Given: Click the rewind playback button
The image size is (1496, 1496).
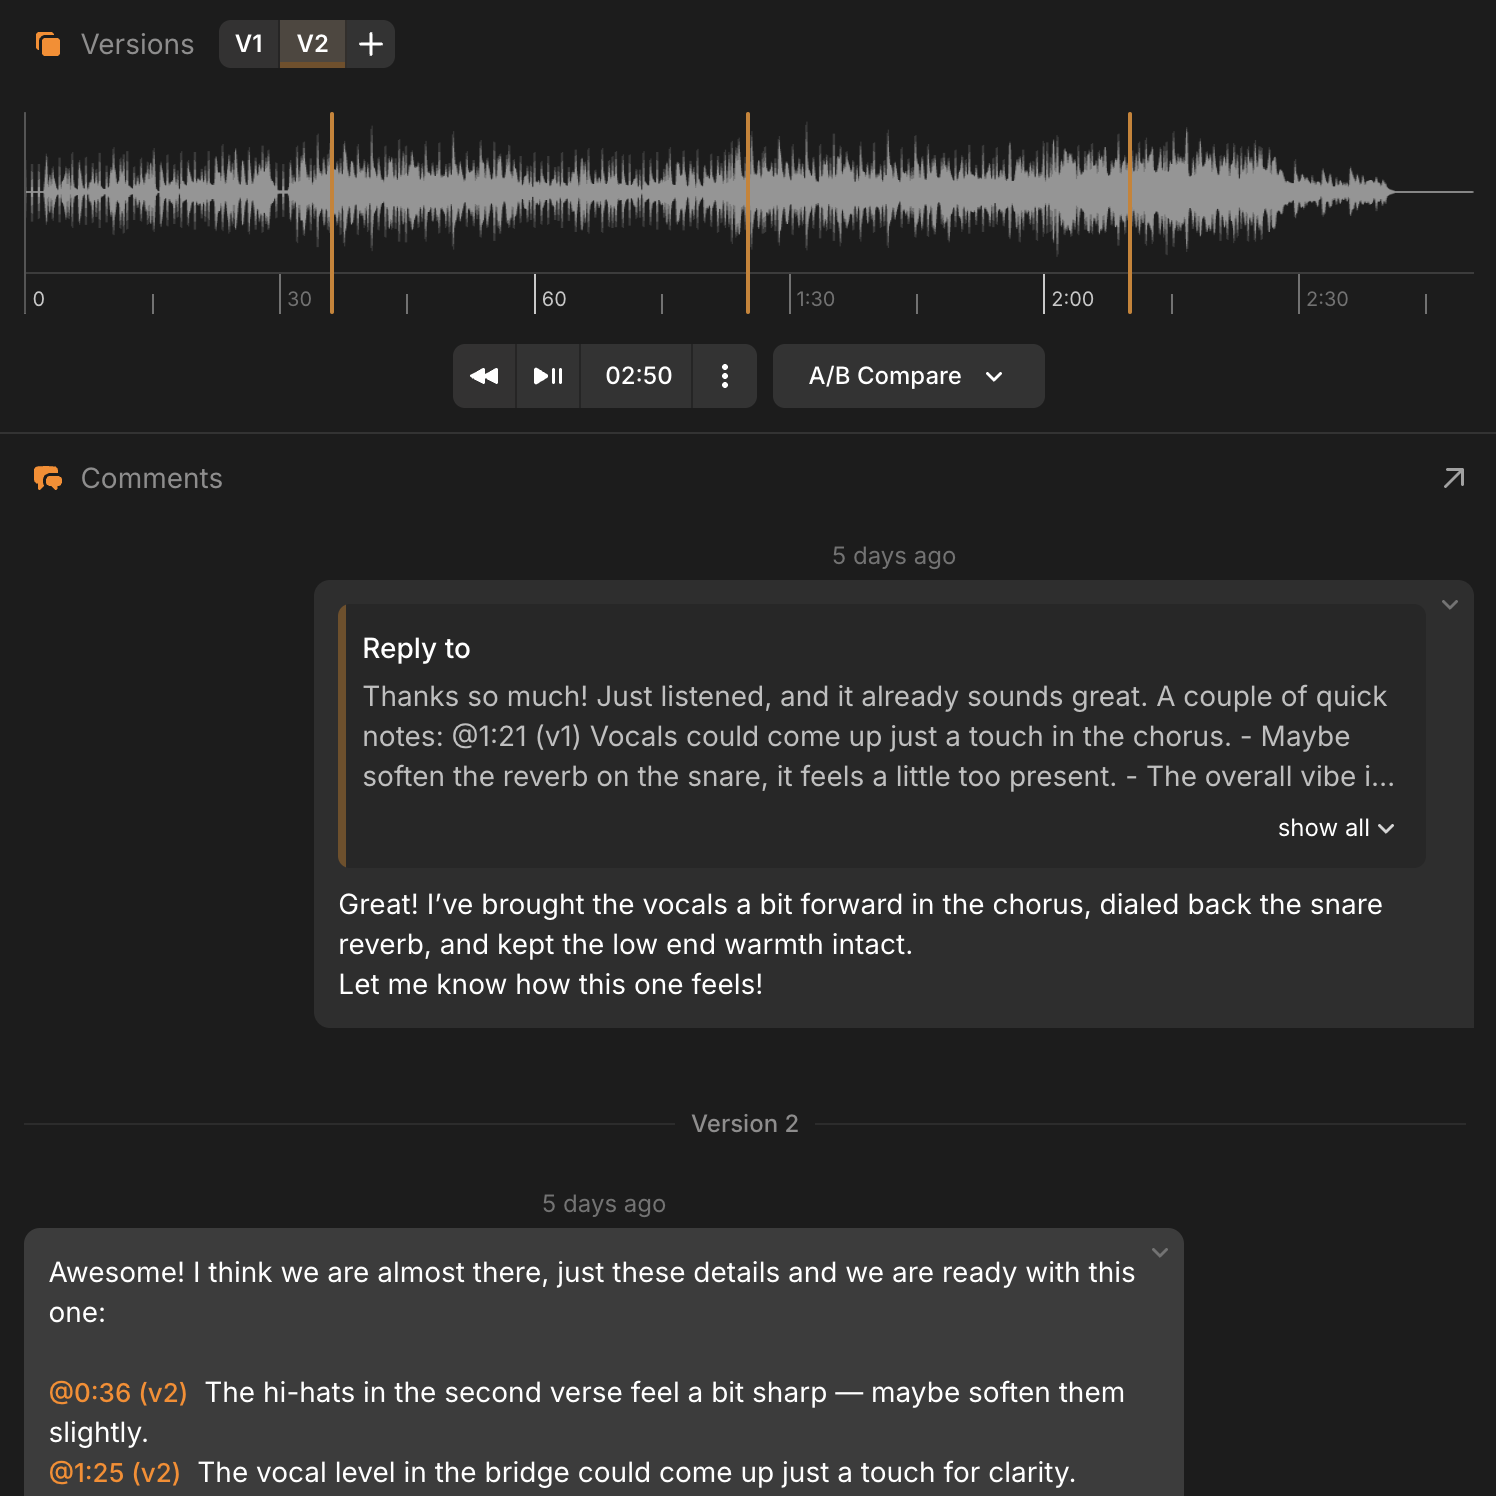Looking at the screenshot, I should coord(484,376).
